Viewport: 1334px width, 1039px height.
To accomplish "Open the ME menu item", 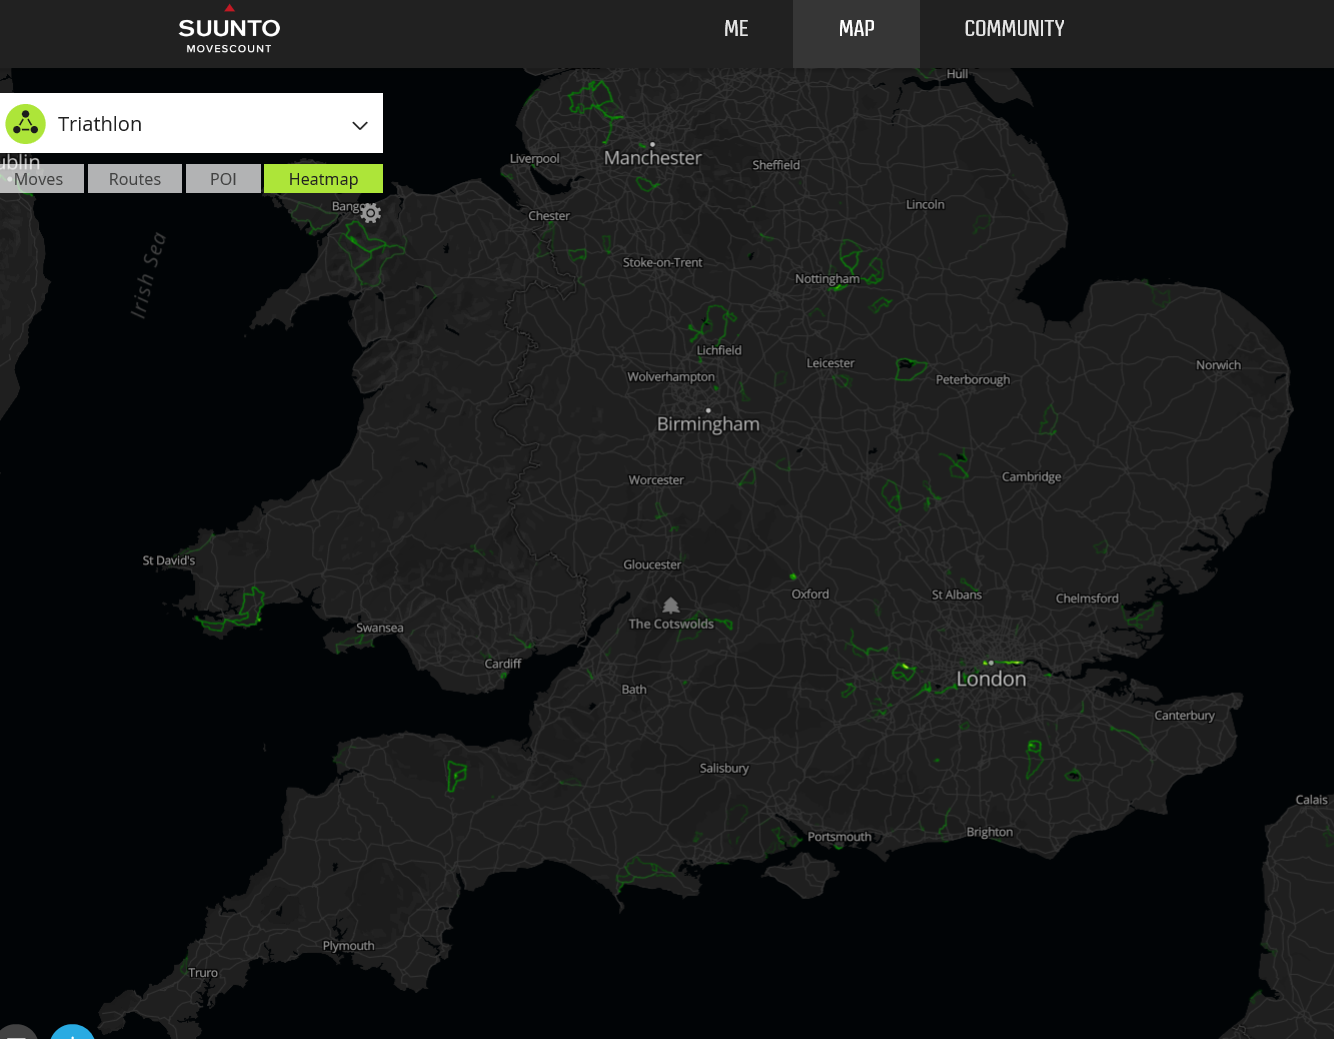I will [x=736, y=29].
